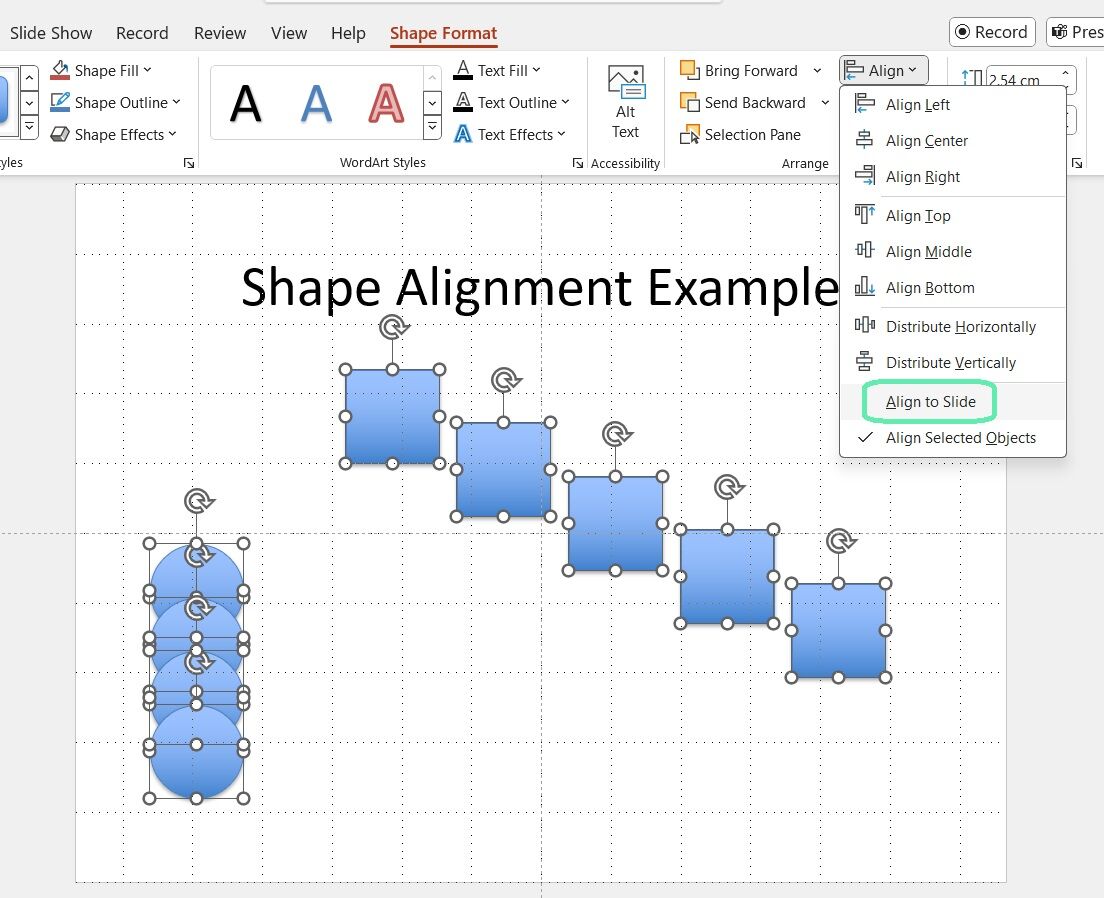The image size is (1104, 898).
Task: Open the Shape Effects dropdown
Action: click(x=113, y=135)
